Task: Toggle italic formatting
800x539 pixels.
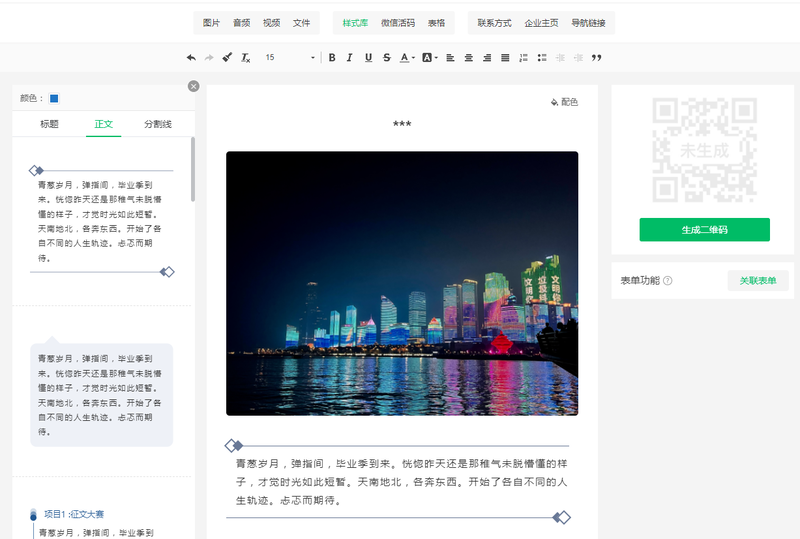Action: pos(350,58)
